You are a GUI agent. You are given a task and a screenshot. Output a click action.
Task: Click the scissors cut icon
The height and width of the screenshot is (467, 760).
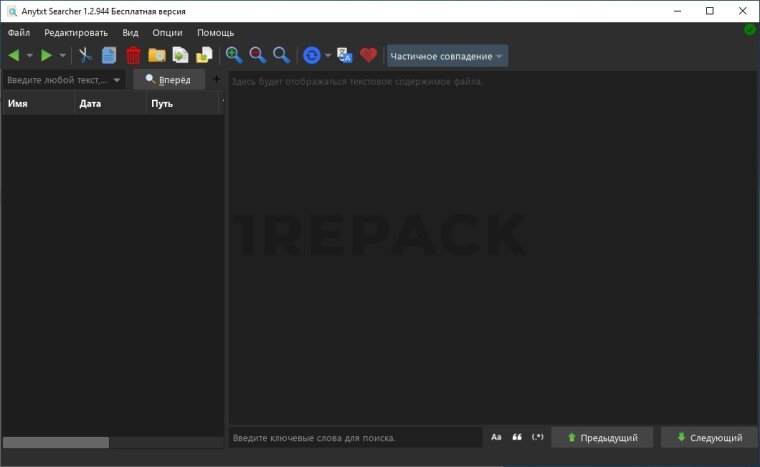85,55
